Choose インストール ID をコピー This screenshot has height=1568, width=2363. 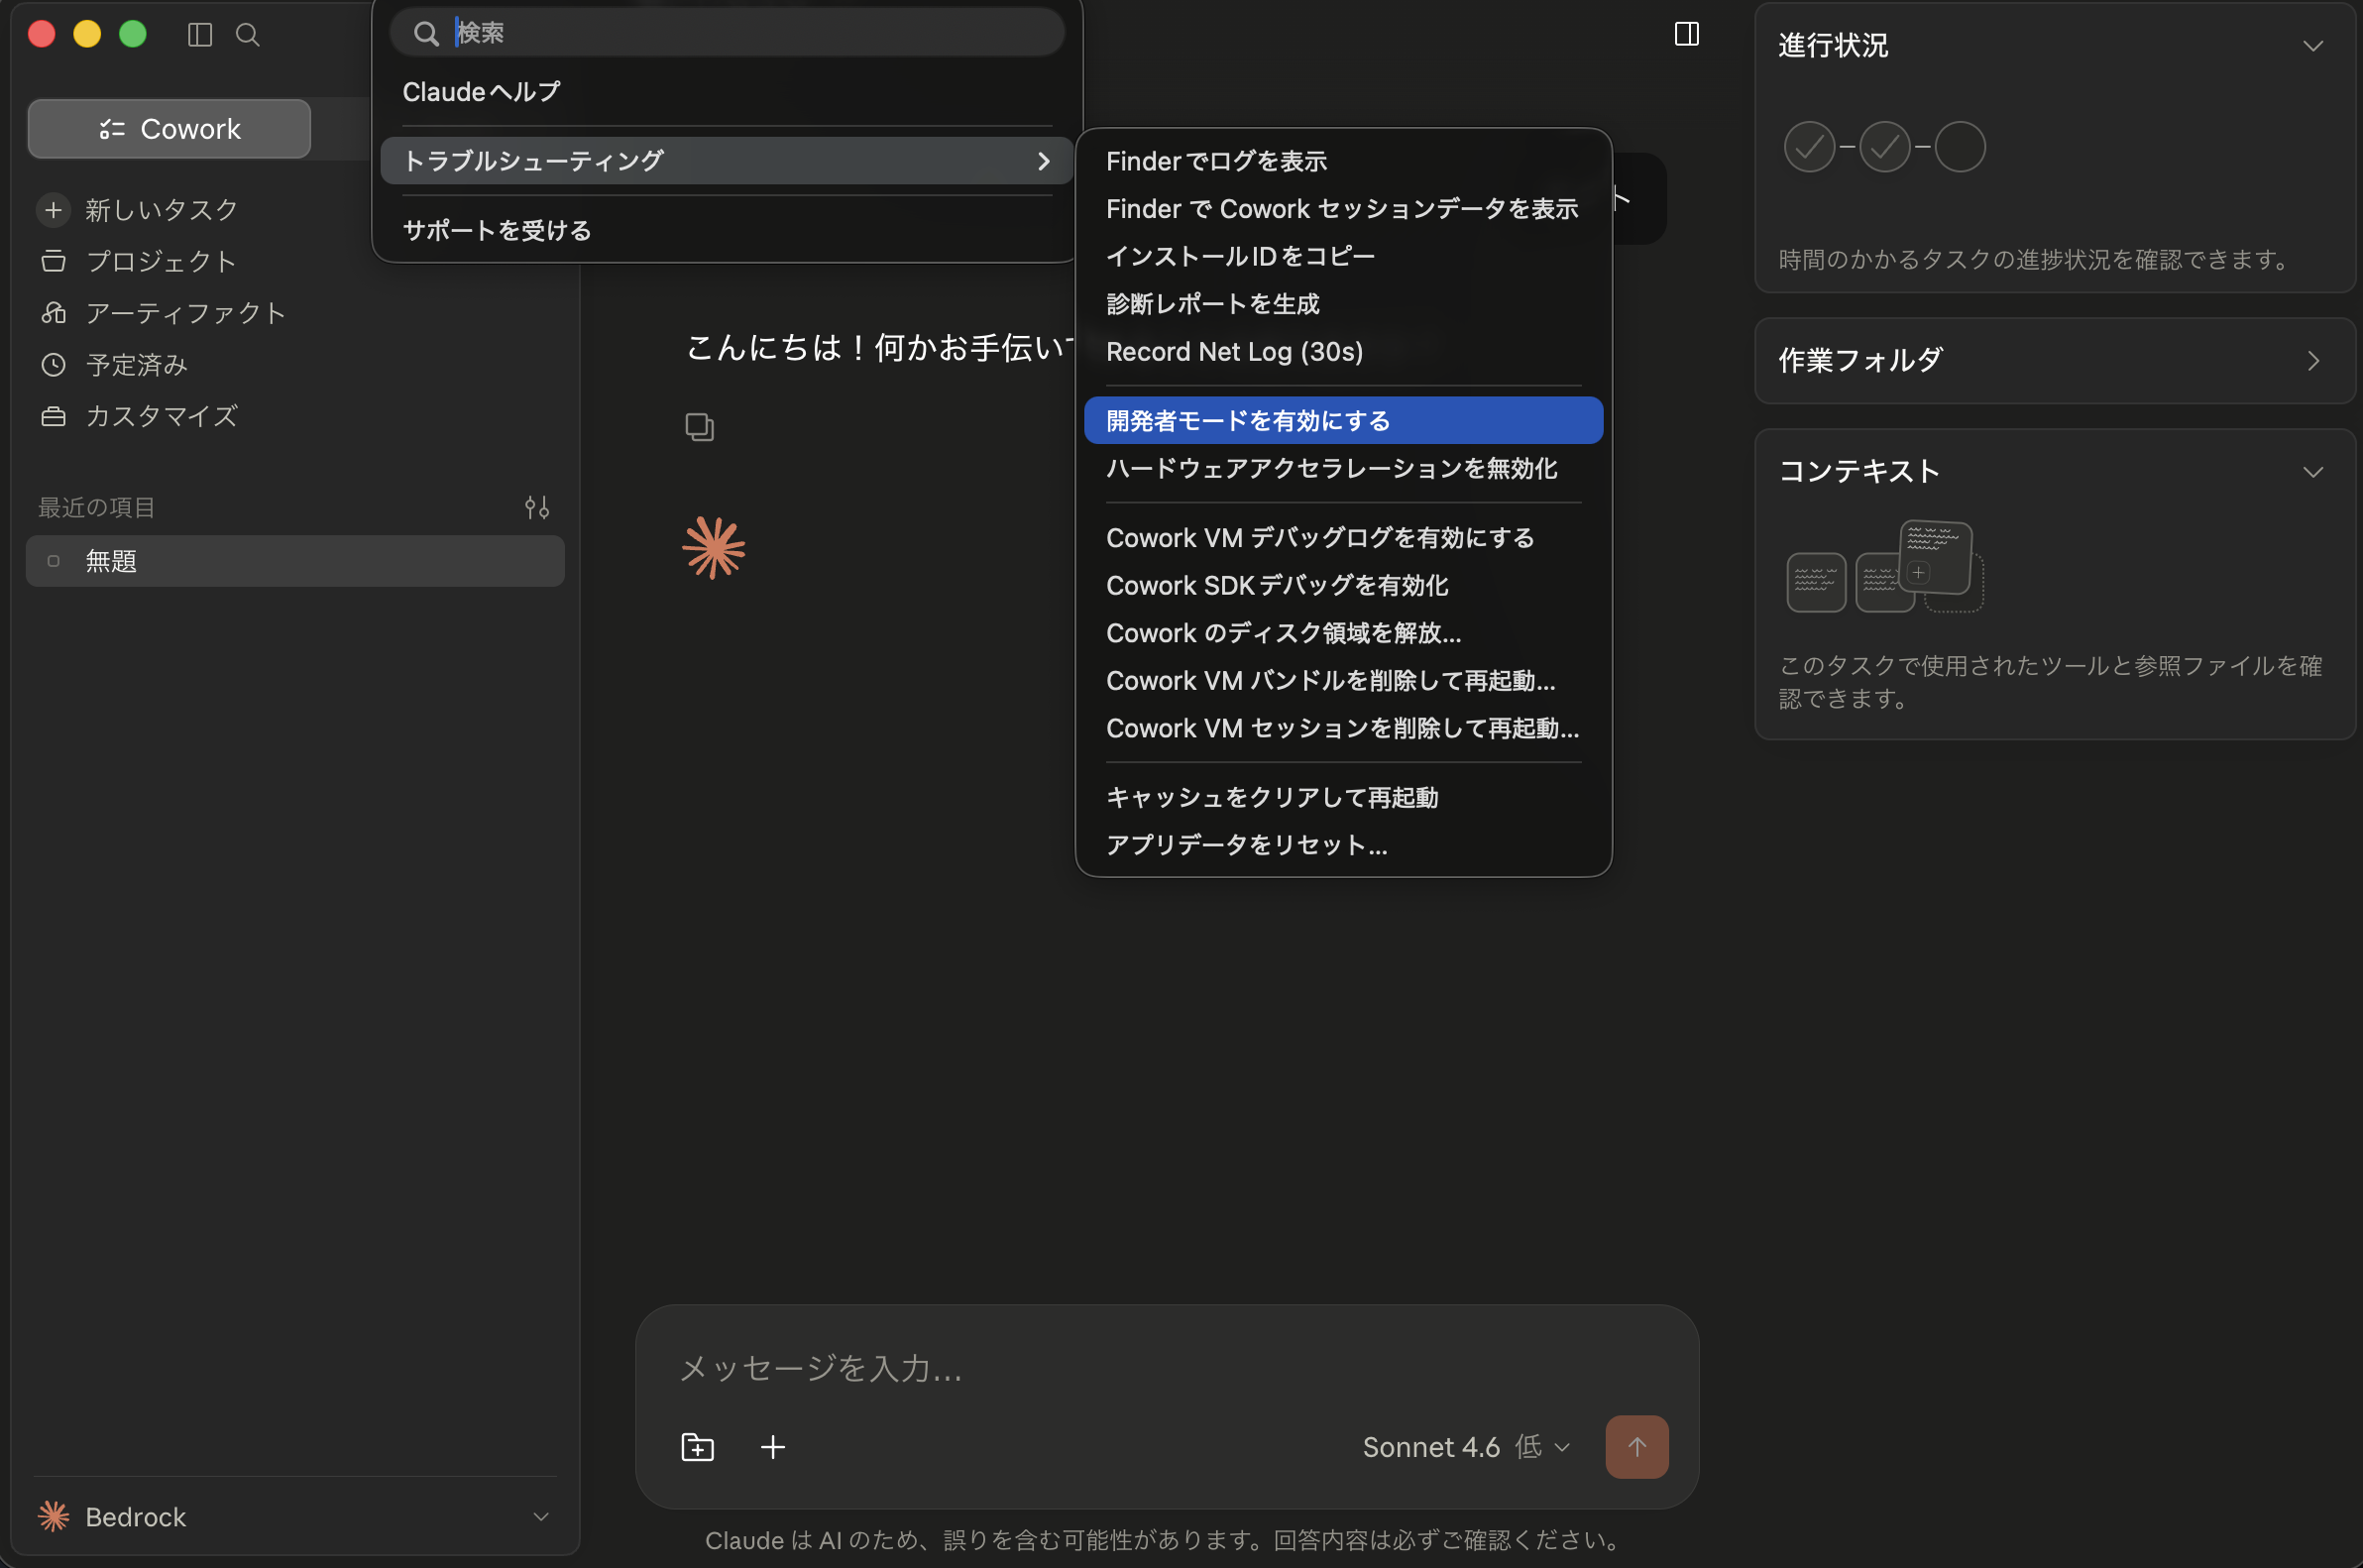click(1343, 256)
